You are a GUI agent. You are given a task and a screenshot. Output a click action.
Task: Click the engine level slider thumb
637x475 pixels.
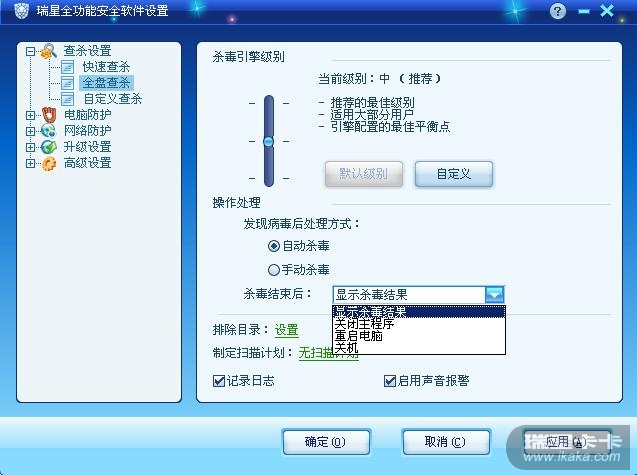coord(269,141)
